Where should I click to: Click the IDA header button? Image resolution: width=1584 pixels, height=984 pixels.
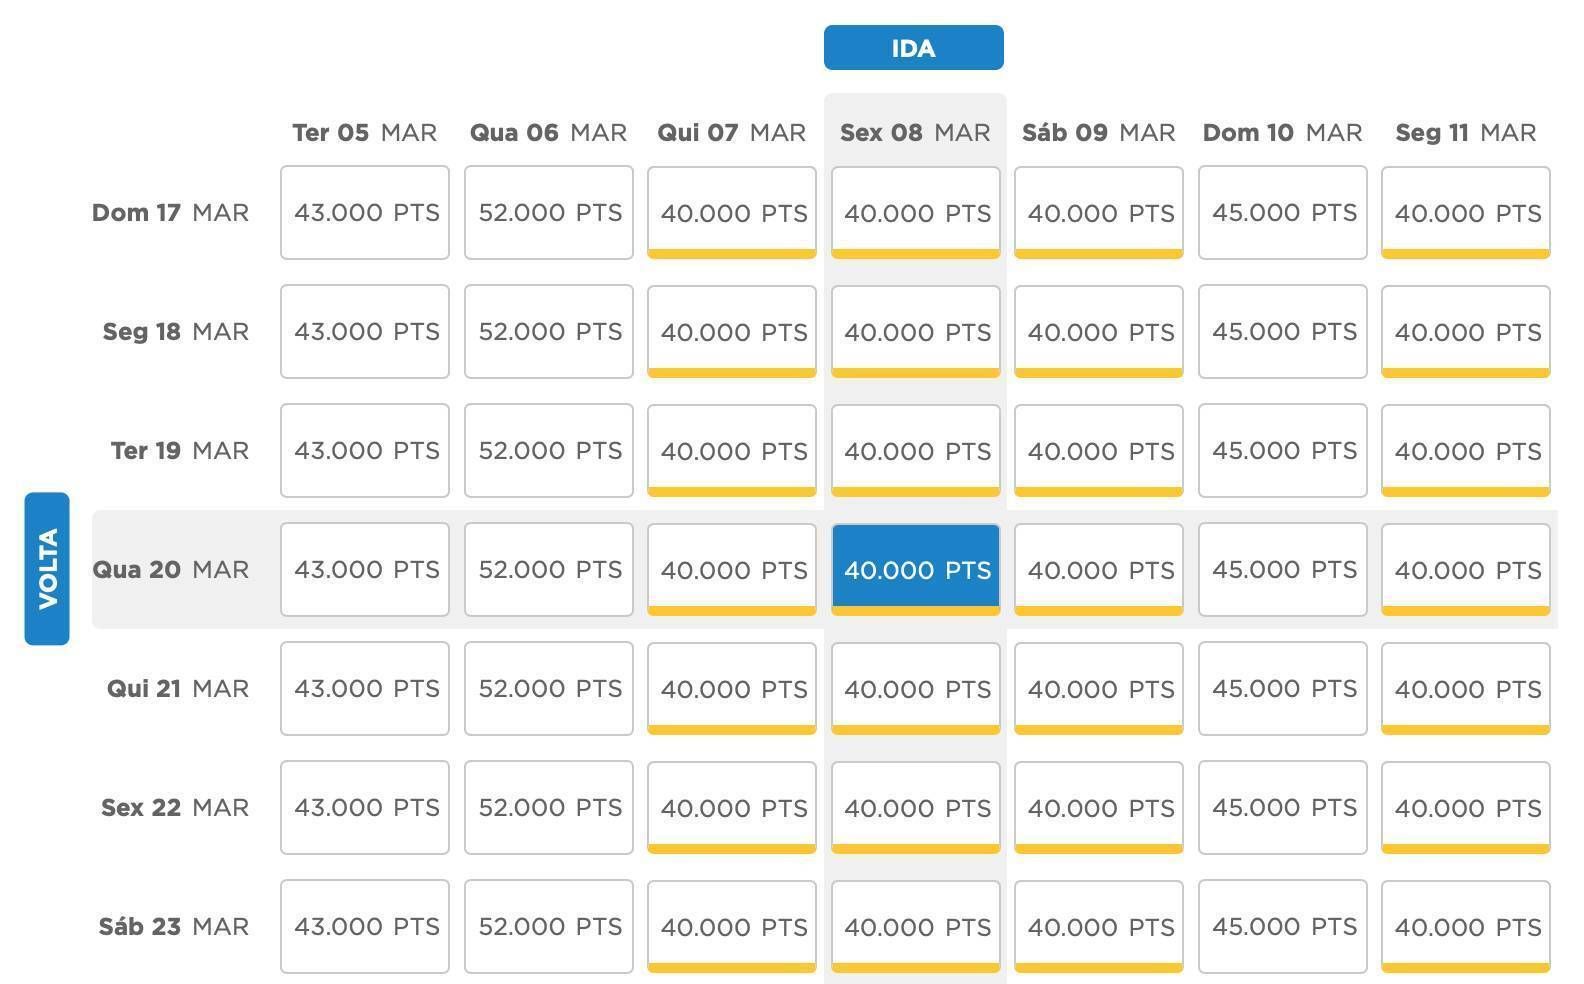click(913, 48)
